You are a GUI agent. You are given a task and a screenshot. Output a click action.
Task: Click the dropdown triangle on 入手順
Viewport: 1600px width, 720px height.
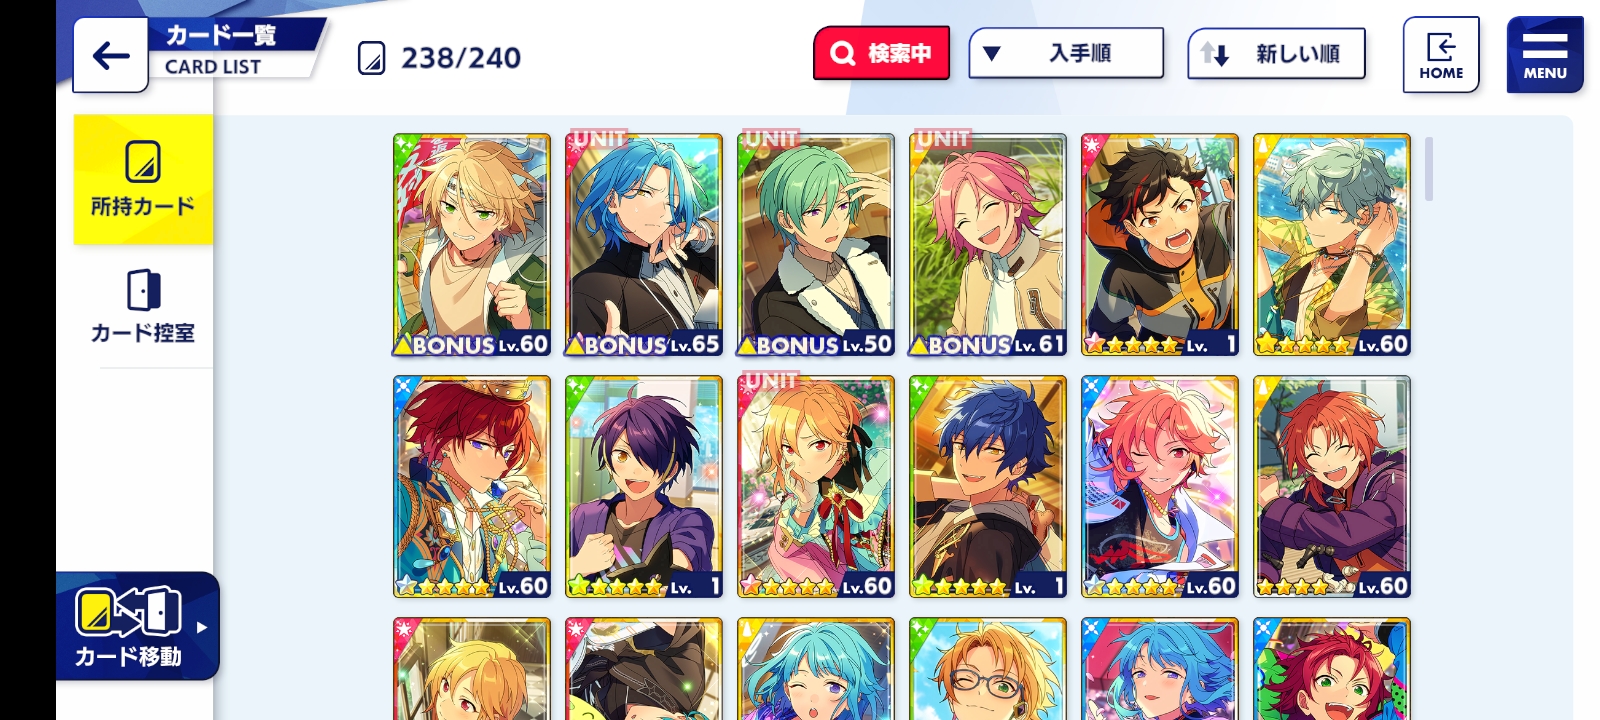(992, 54)
